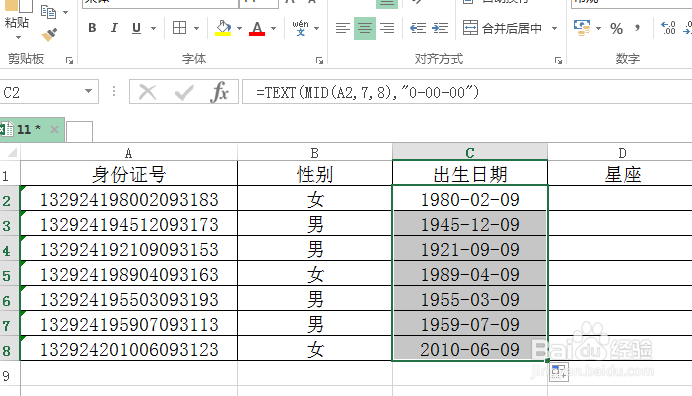Cancel formula entry X icon

click(147, 92)
